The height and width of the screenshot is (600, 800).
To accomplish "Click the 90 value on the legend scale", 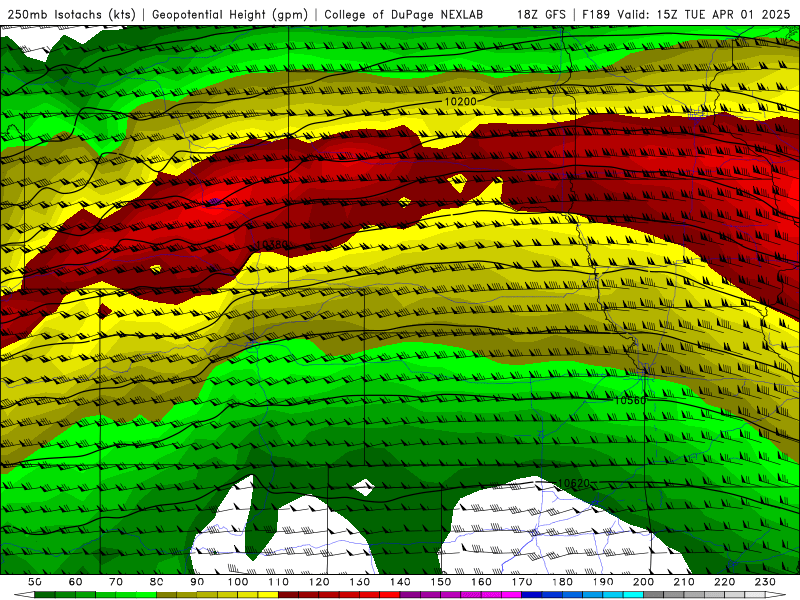I will (x=197, y=582).
